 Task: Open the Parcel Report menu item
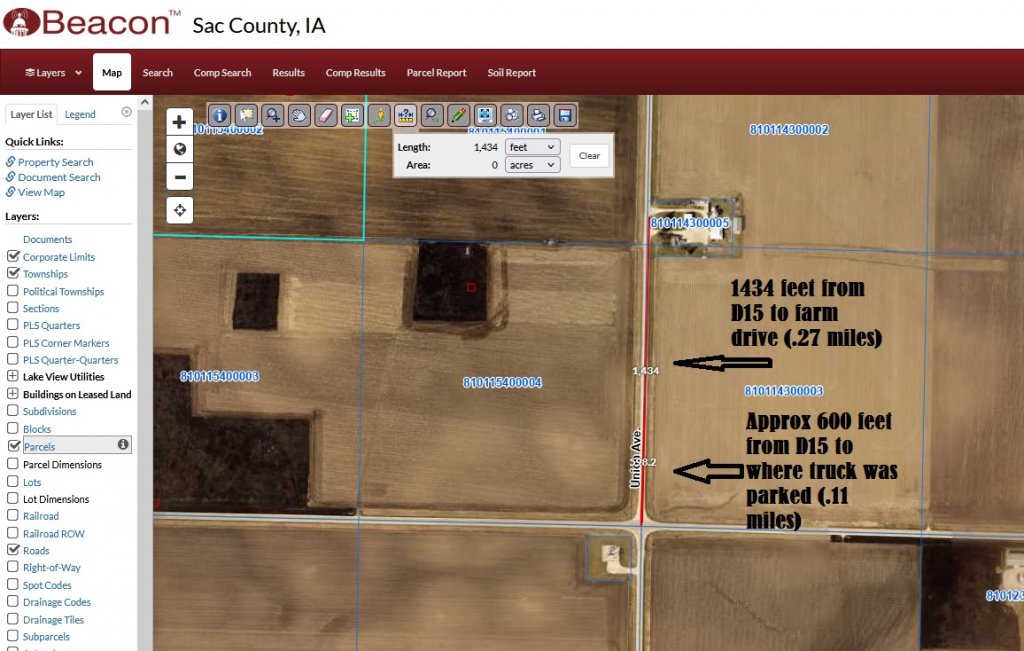(436, 73)
